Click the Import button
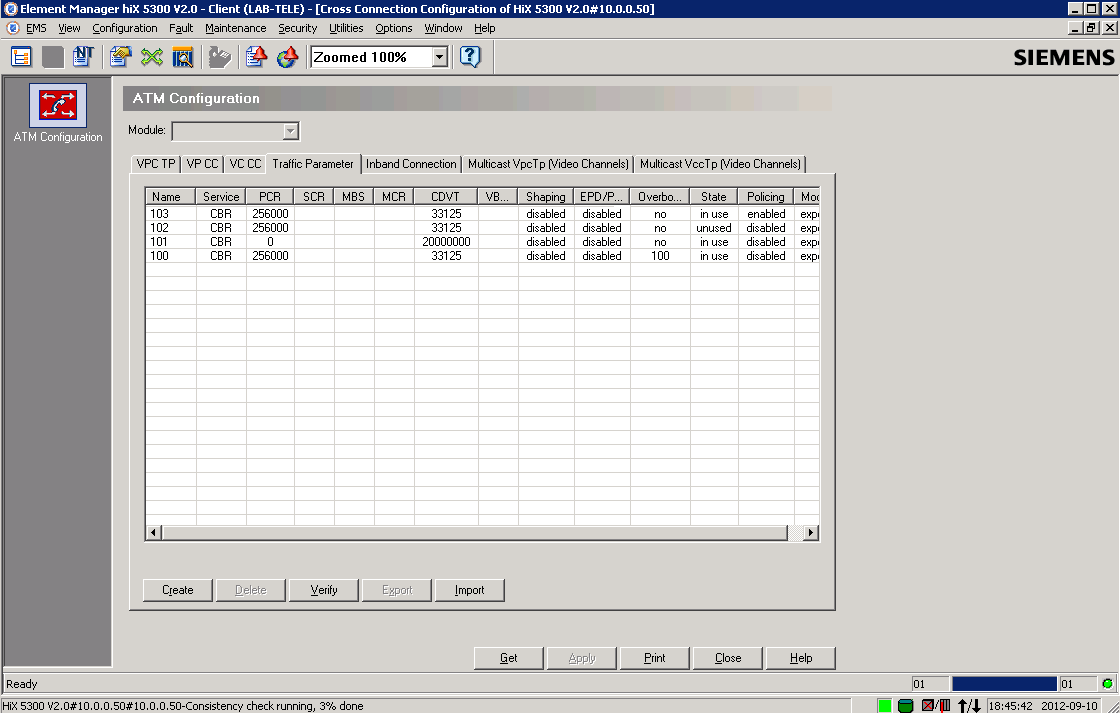 pos(469,590)
